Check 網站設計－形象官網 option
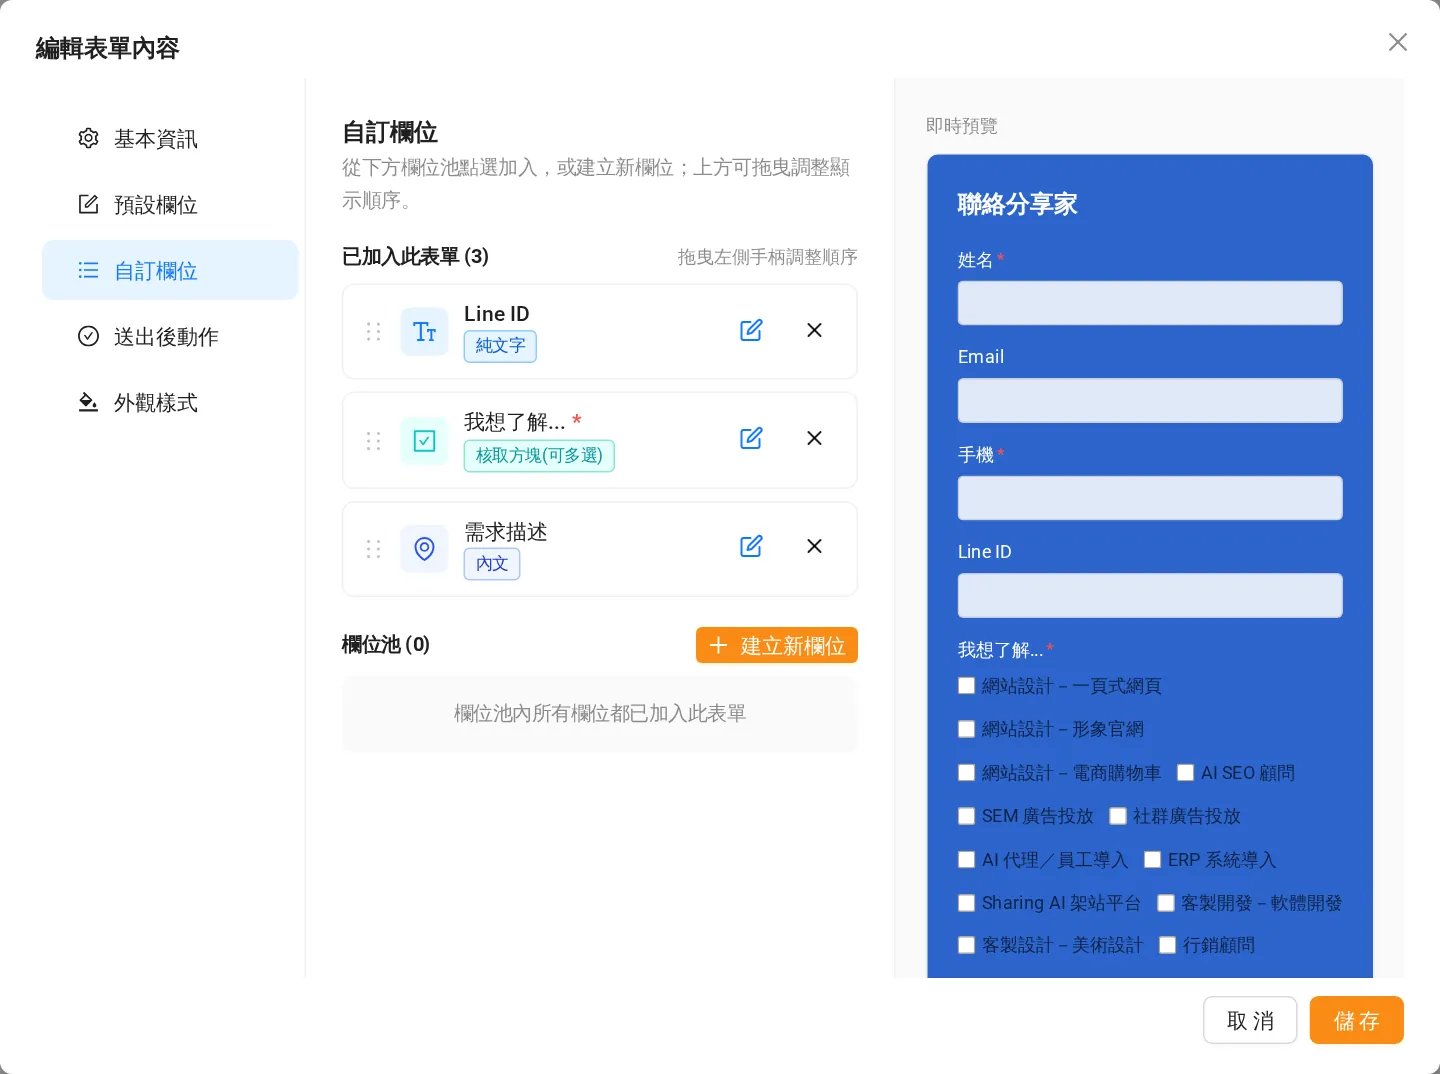Viewport: 1440px width, 1074px height. point(967,729)
